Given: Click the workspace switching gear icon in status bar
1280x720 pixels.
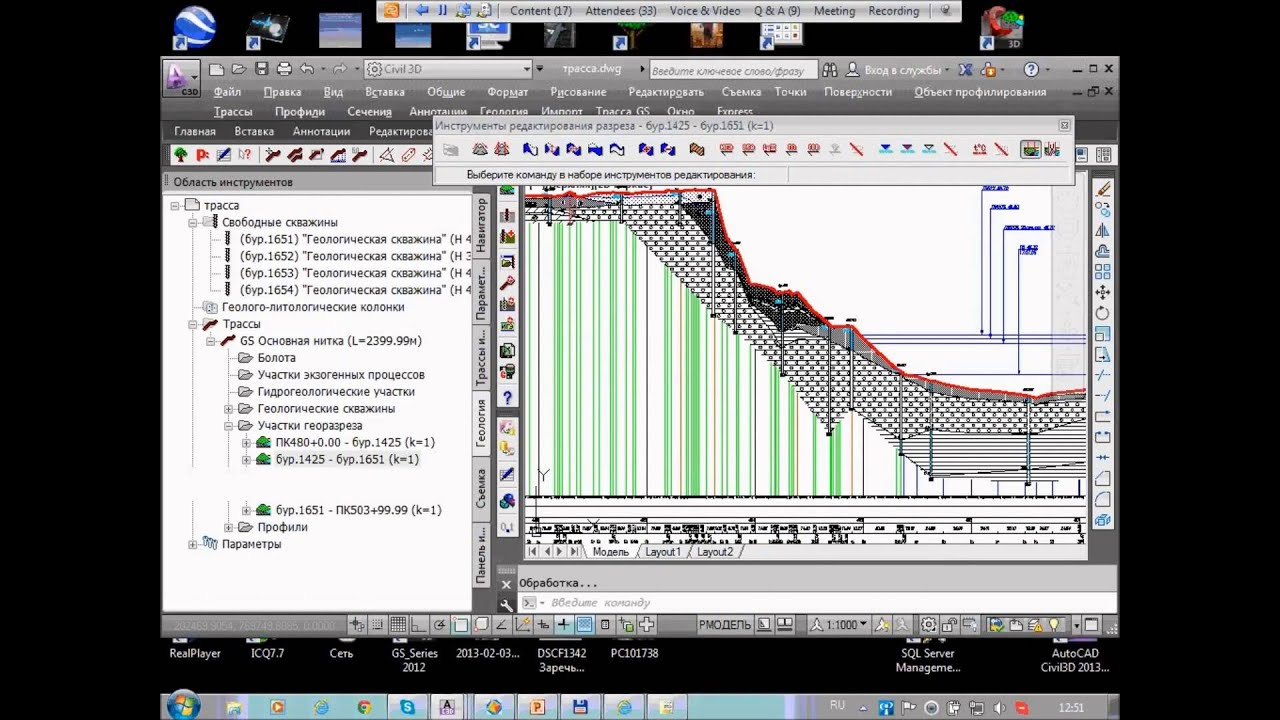Looking at the screenshot, I should pyautogui.click(x=929, y=625).
